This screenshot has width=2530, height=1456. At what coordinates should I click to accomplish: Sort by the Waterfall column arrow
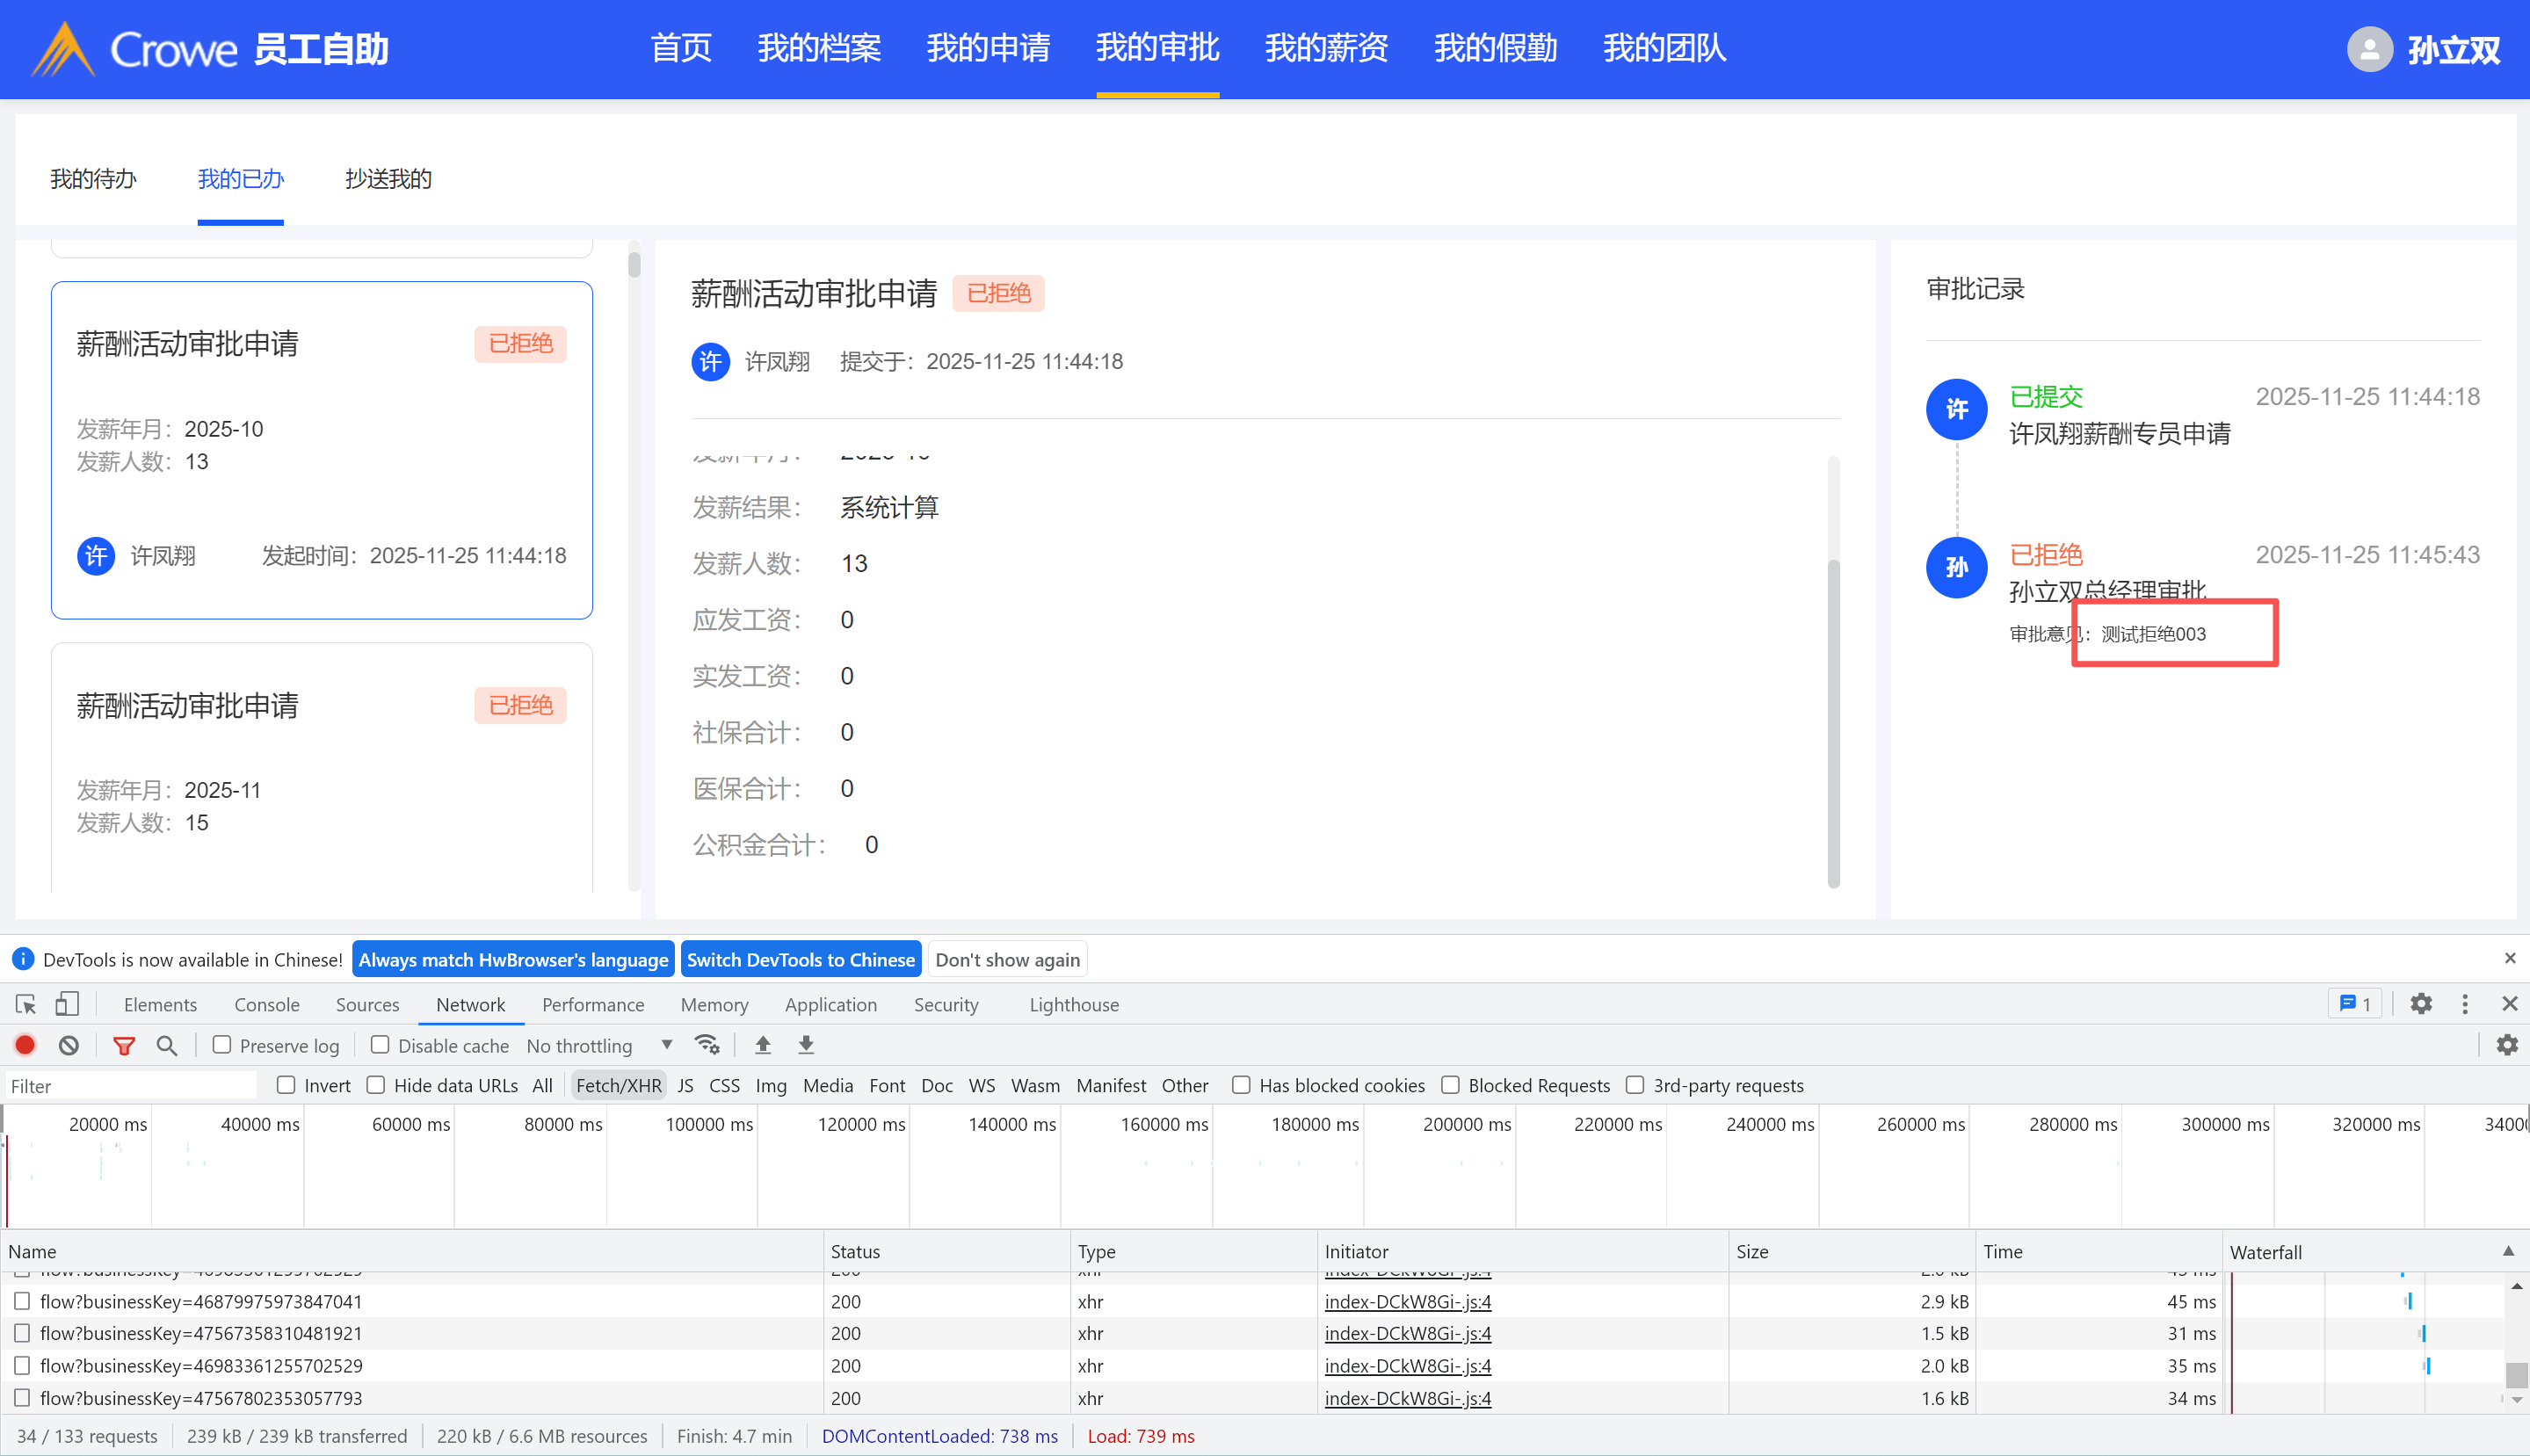click(2508, 1251)
